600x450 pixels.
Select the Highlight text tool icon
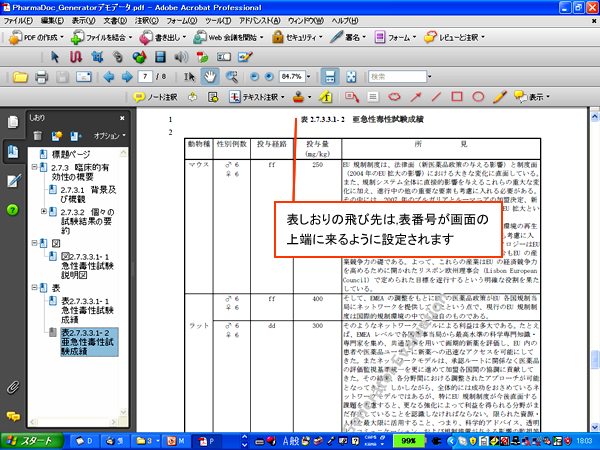[x=326, y=97]
